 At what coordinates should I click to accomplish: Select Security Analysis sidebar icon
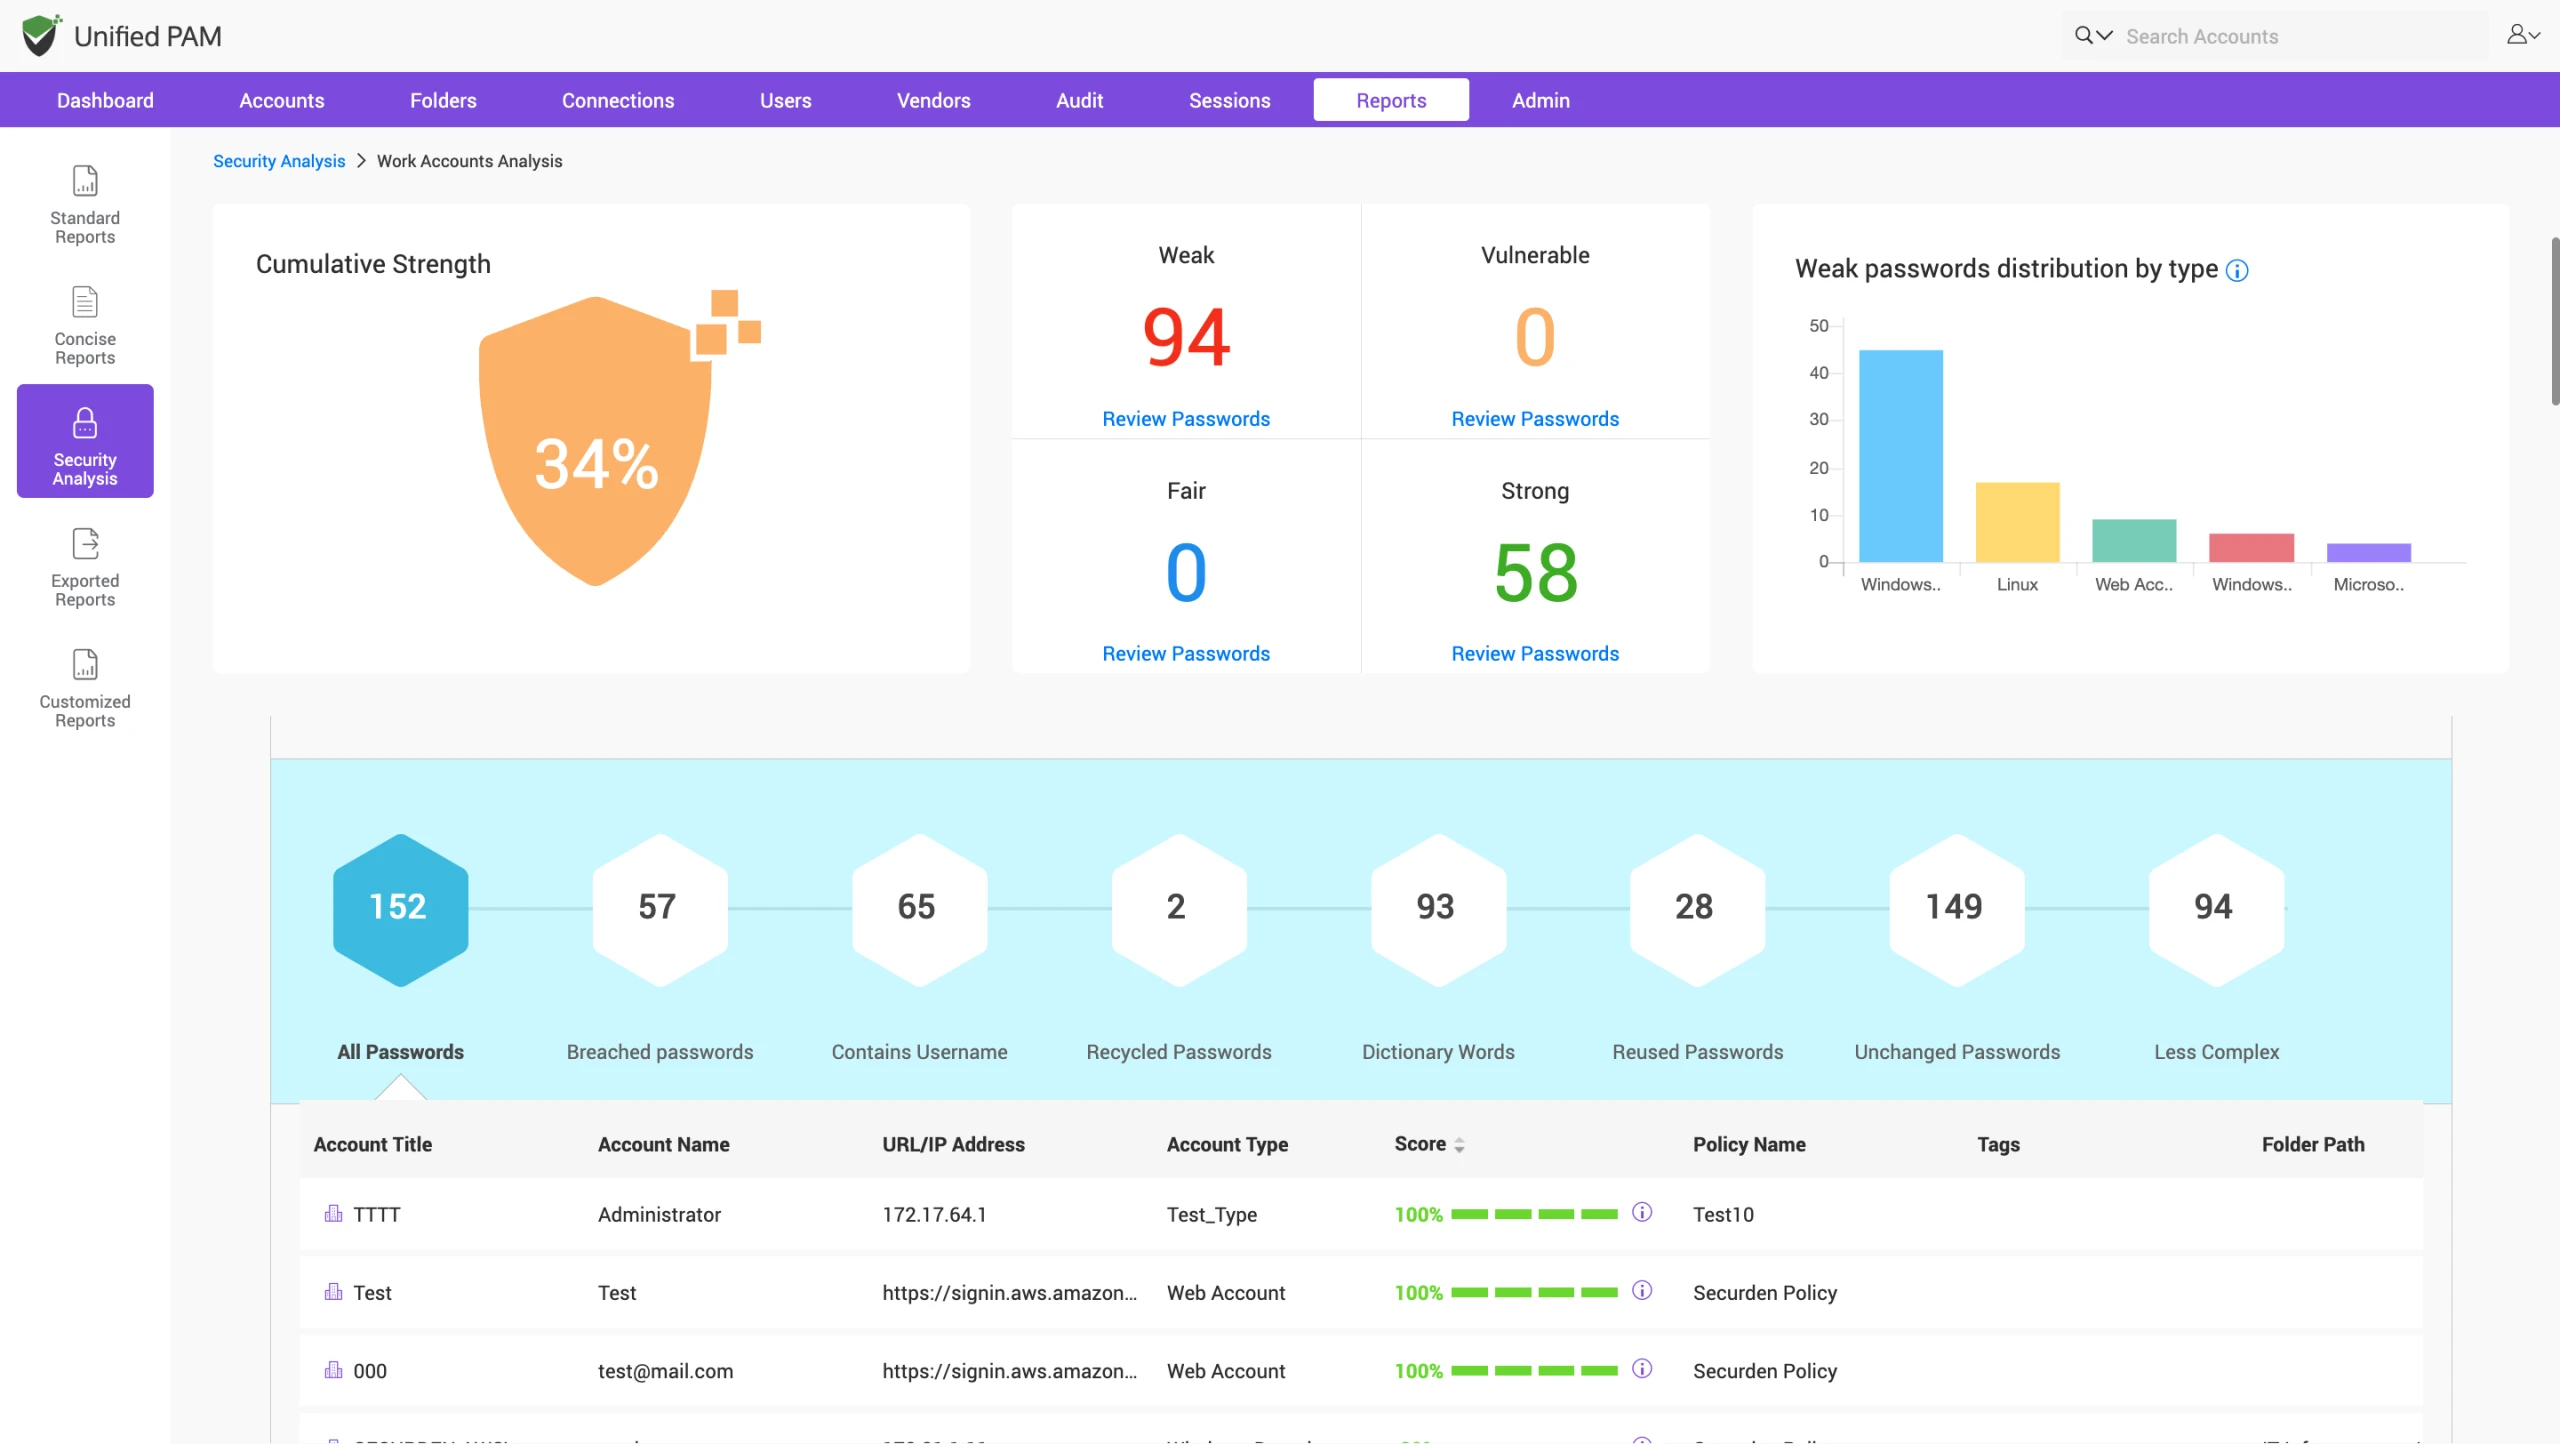(85, 441)
